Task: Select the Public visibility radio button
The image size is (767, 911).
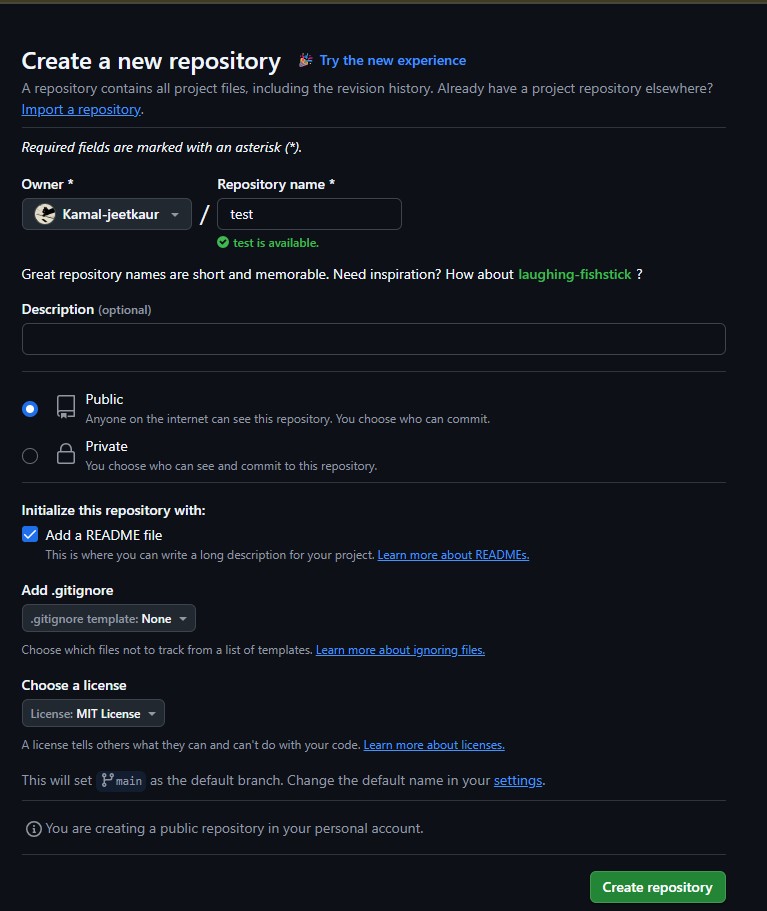Action: click(x=30, y=409)
